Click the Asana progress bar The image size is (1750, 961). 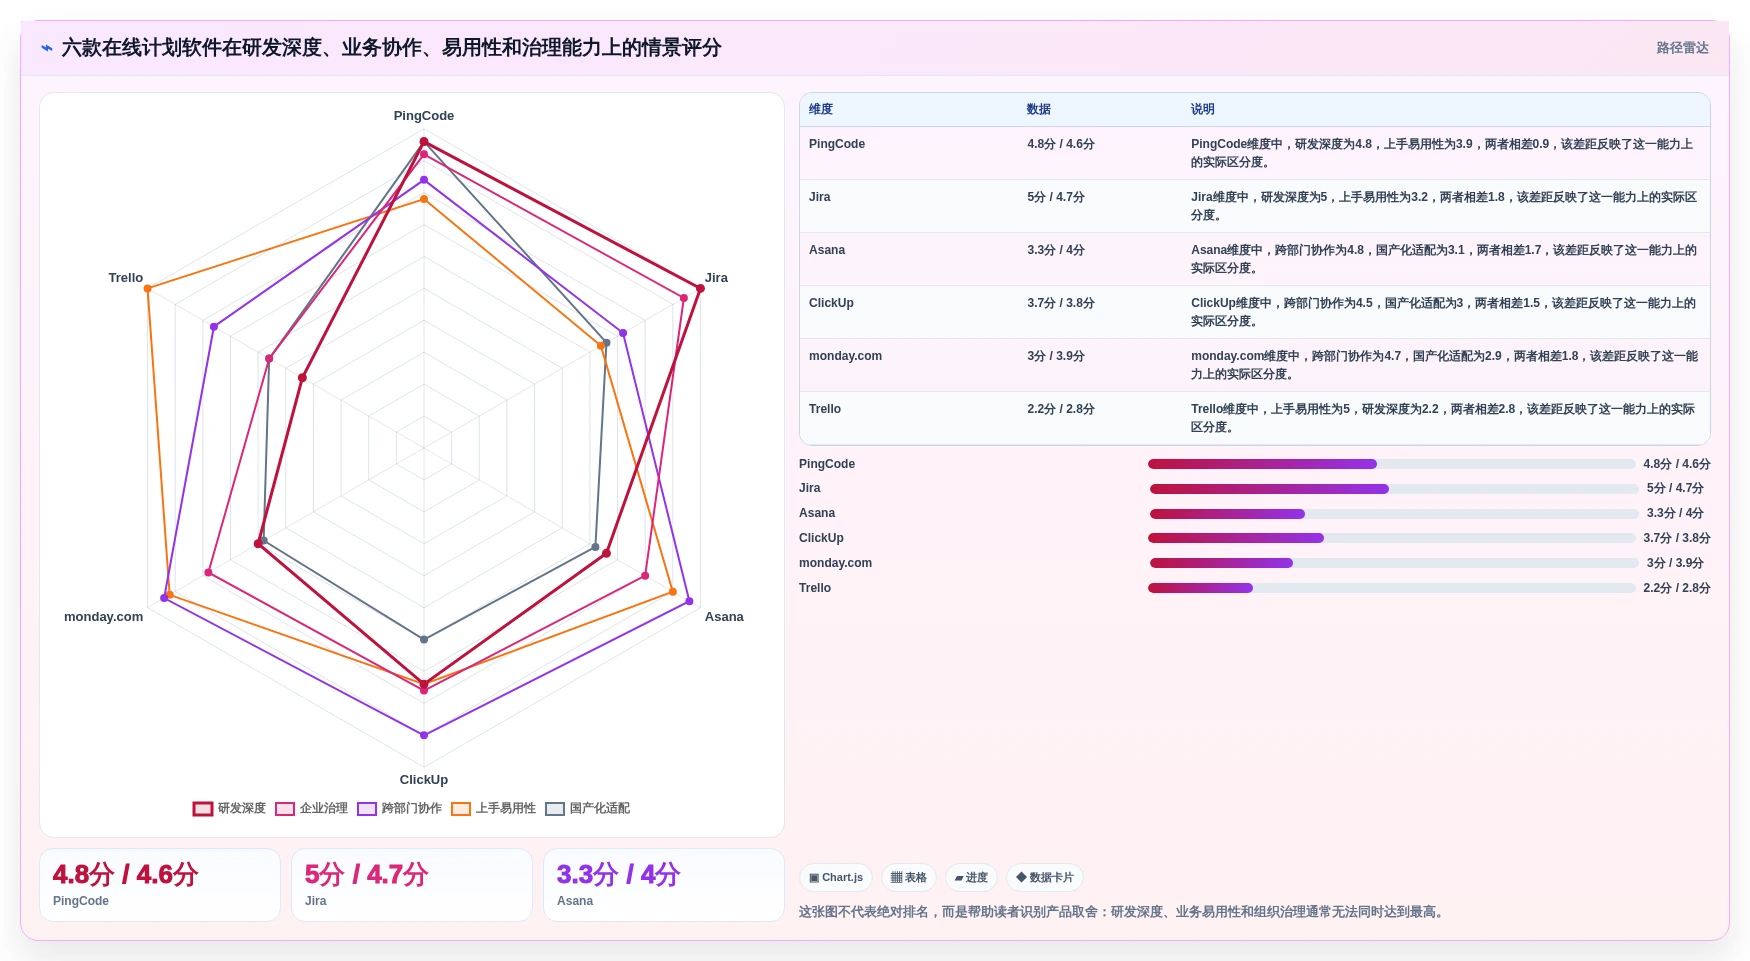(x=1394, y=514)
